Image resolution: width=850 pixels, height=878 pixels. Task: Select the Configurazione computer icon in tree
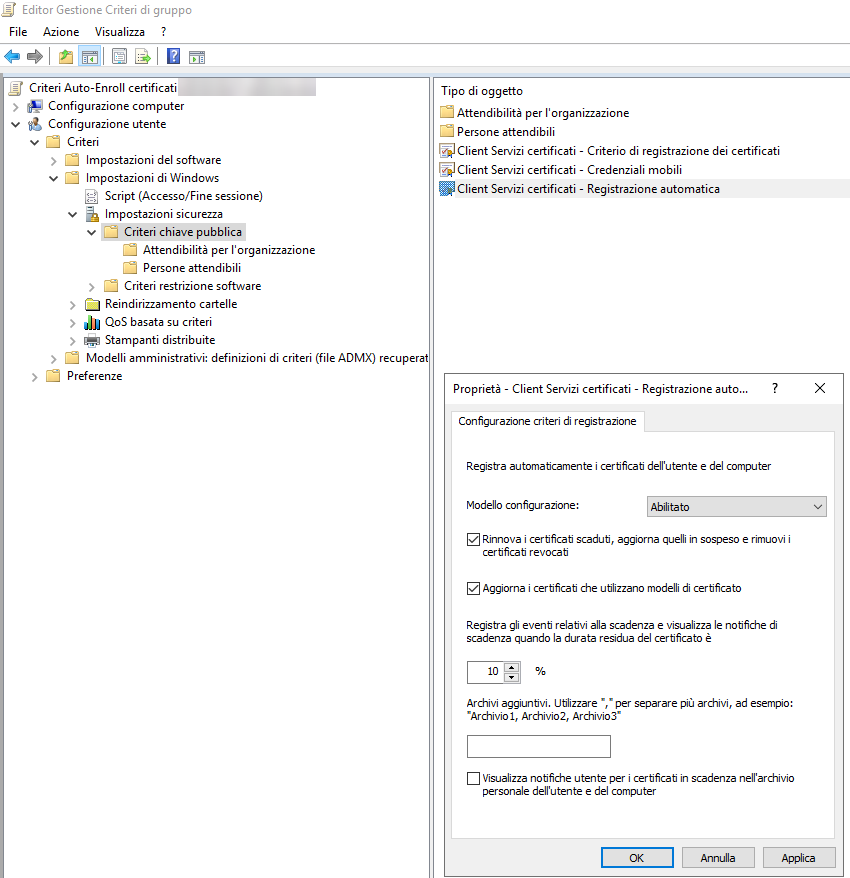(x=35, y=106)
